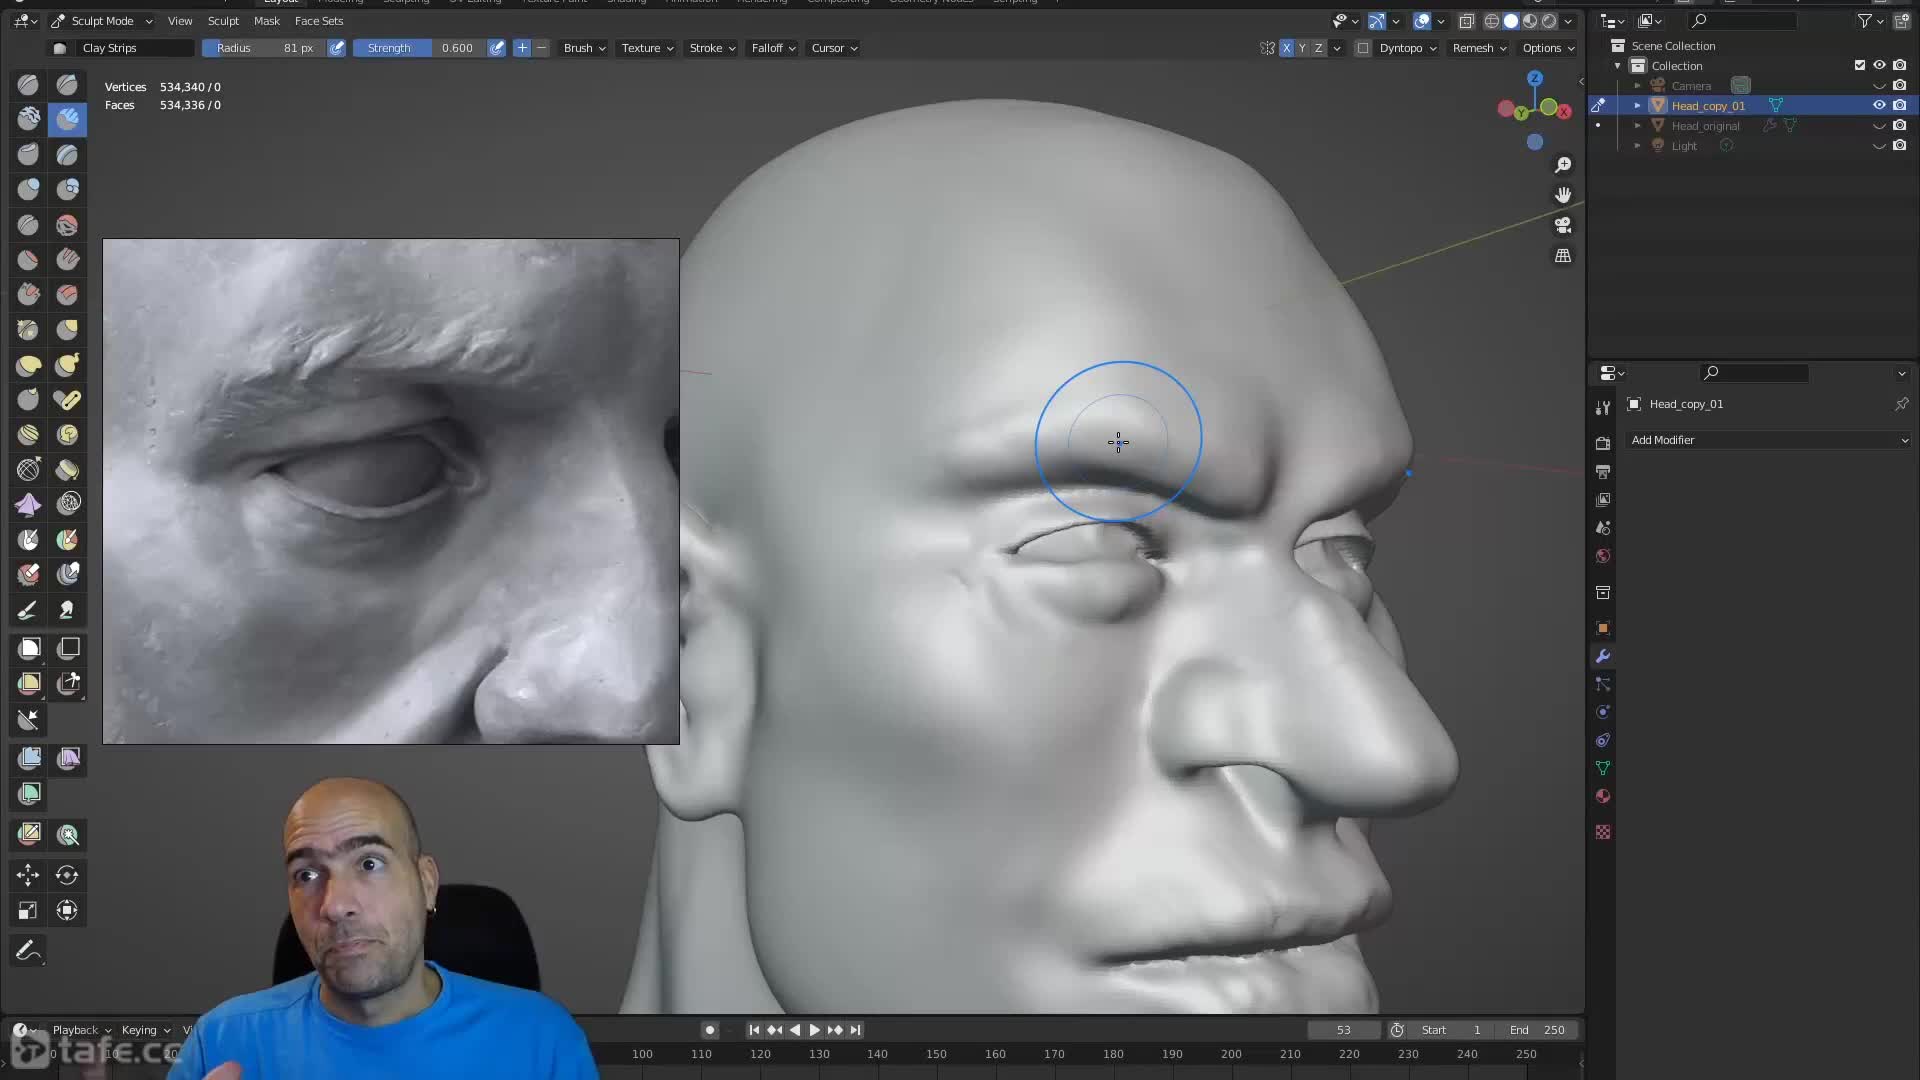1920x1080 pixels.
Task: Open the timeline Keying menu
Action: pyautogui.click(x=145, y=1030)
